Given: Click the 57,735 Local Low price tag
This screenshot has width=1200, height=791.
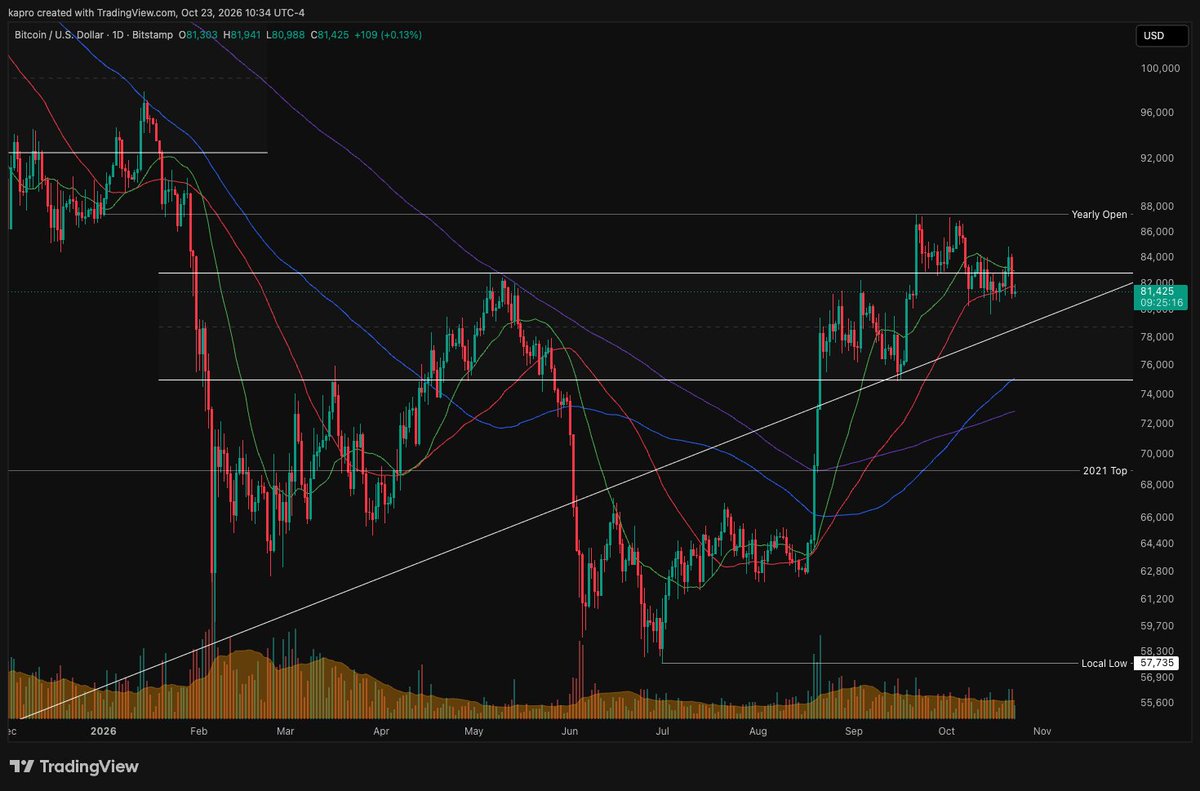Looking at the screenshot, I should pos(1157,663).
